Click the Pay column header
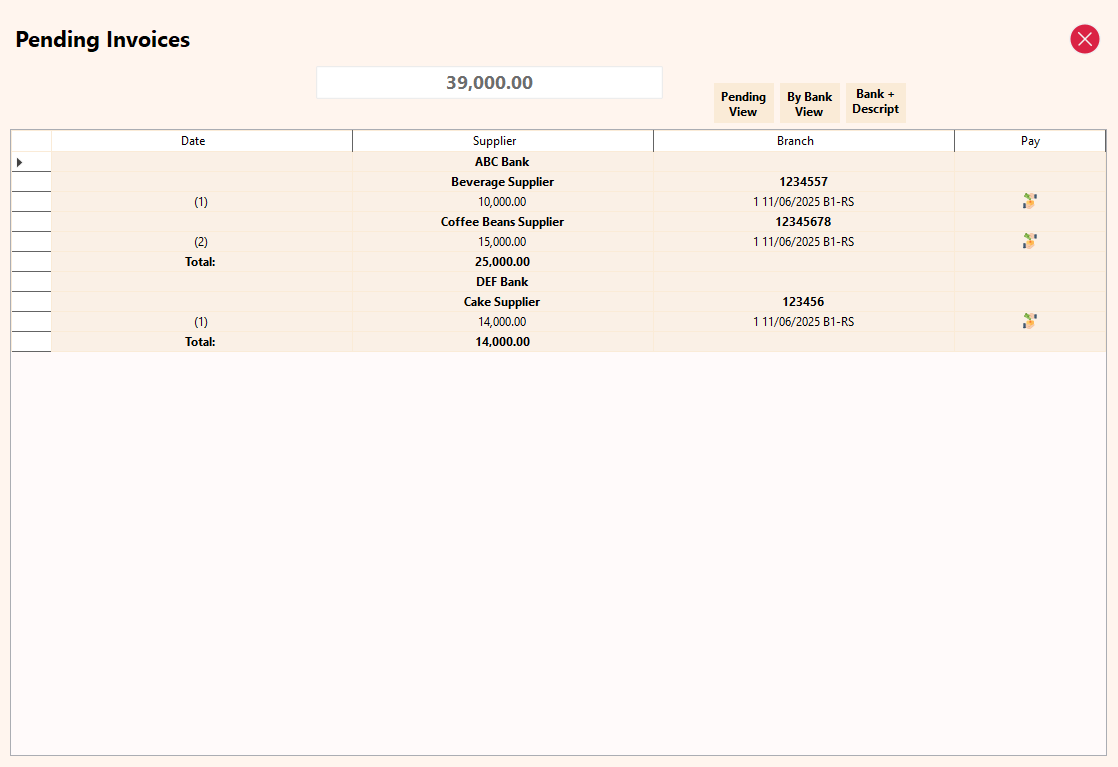This screenshot has height=767, width=1118. click(x=1030, y=141)
